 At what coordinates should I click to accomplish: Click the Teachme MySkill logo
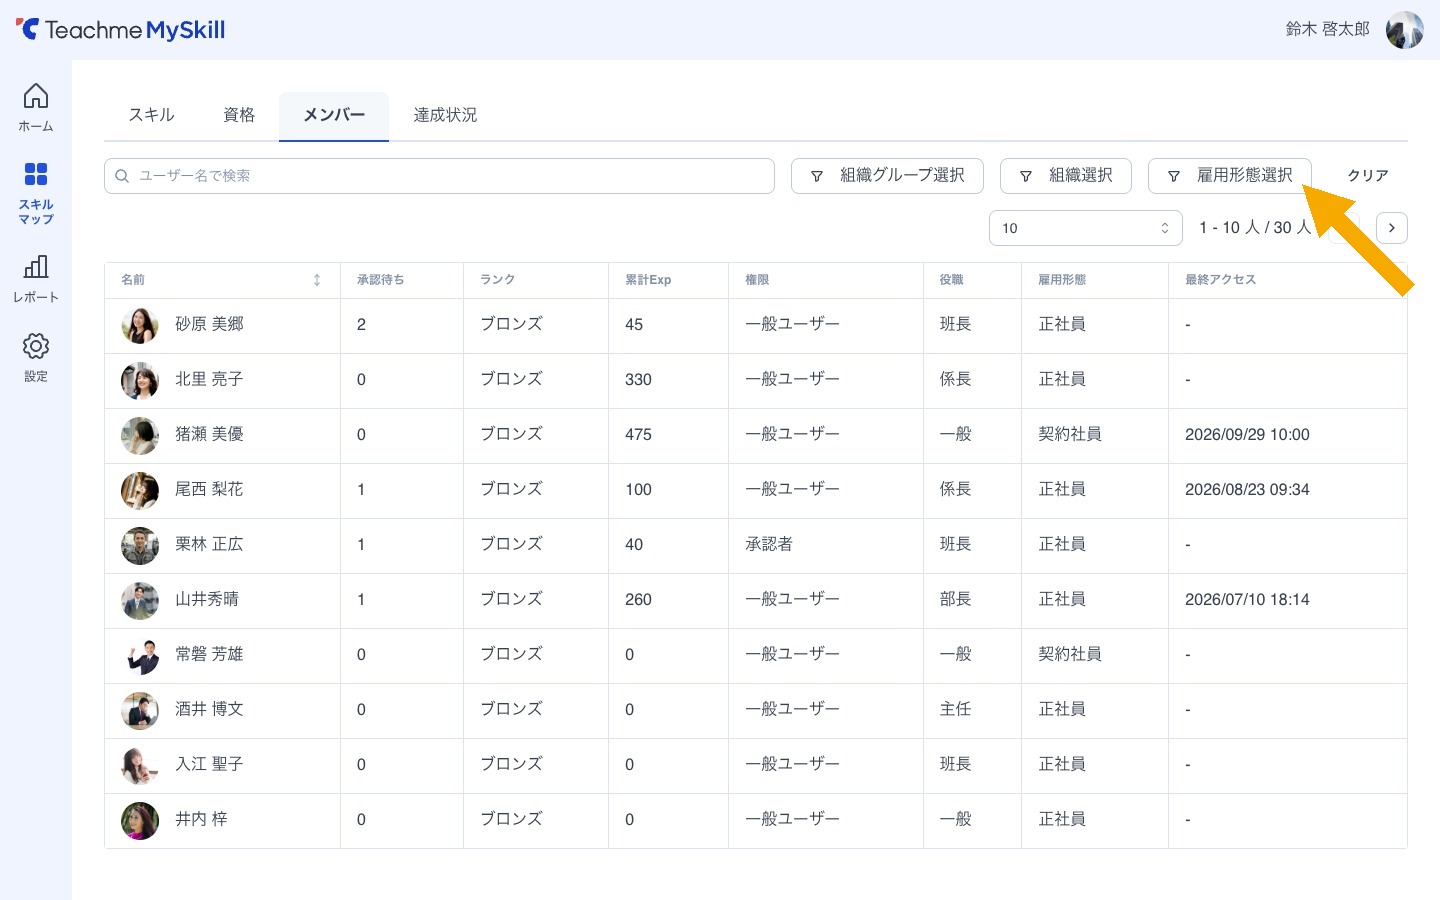[x=120, y=30]
